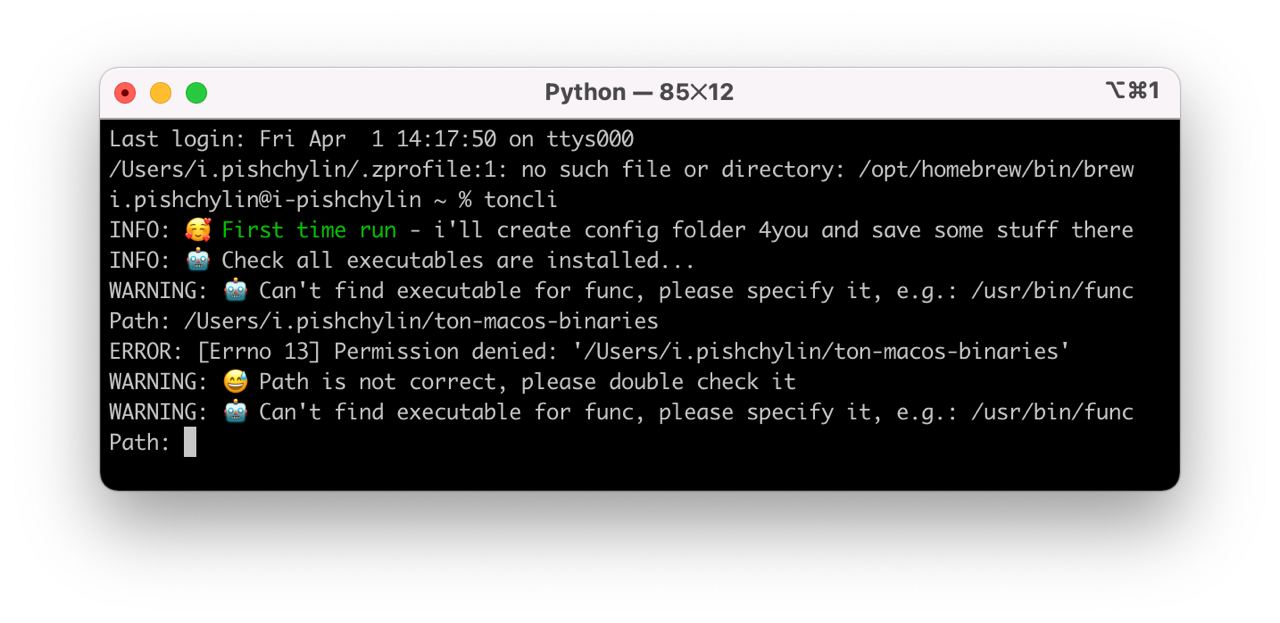This screenshot has width=1280, height=623.
Task: Close the Python terminal window with the red button
Action: pyautogui.click(x=125, y=93)
